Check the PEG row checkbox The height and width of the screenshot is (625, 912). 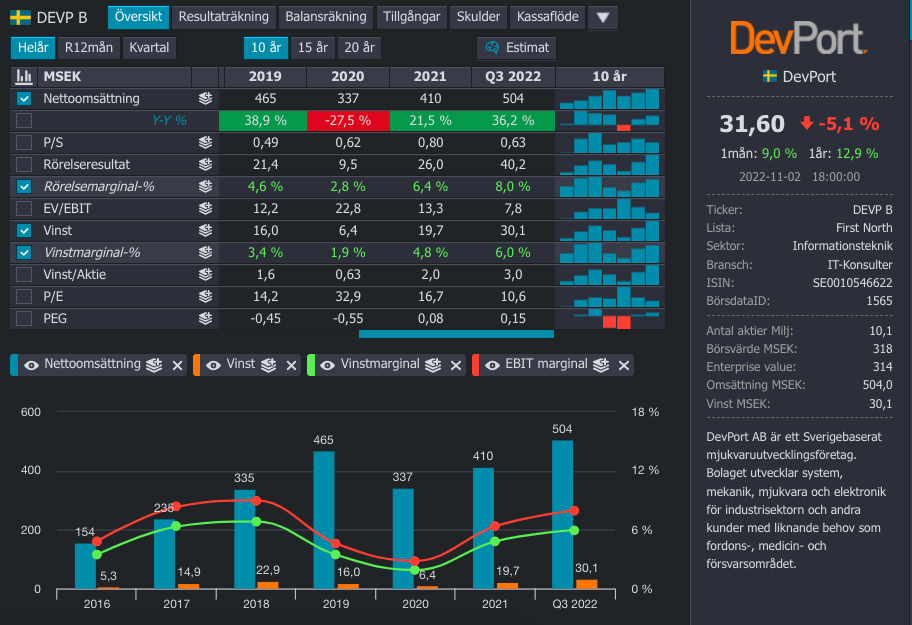25,318
